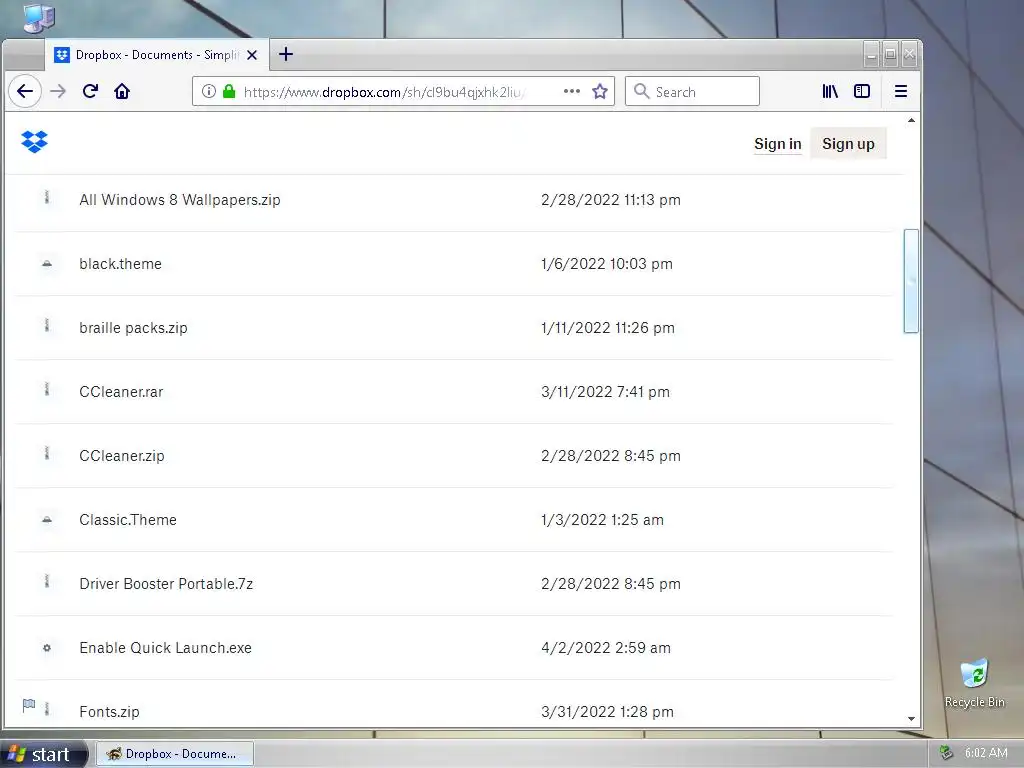Click the Dropbox logo
1024x768 pixels.
35,141
